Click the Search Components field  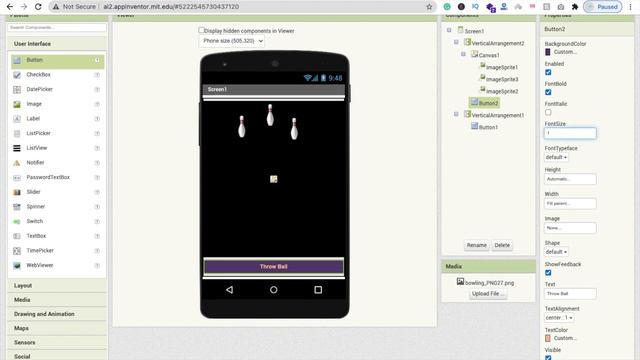[57, 27]
